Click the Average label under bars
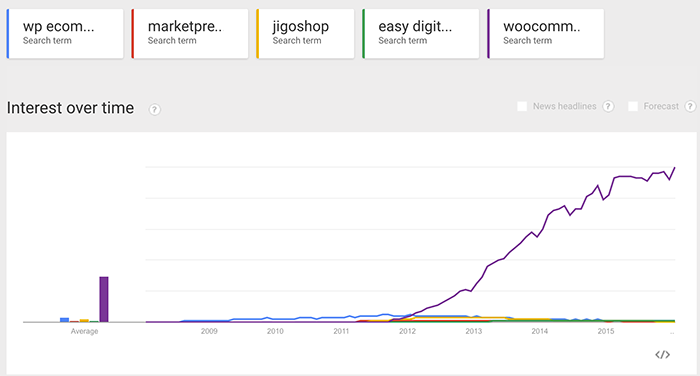This screenshot has height=376, width=700. 84,331
